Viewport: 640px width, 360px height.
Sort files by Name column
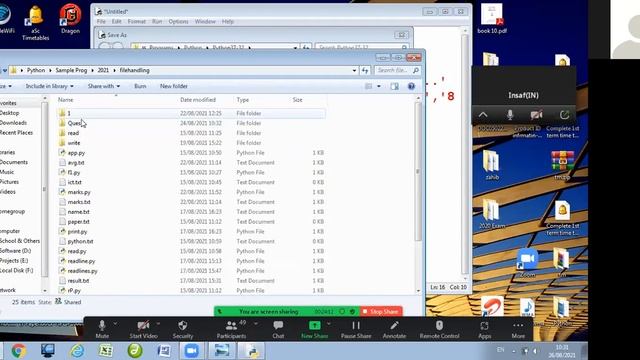click(65, 100)
